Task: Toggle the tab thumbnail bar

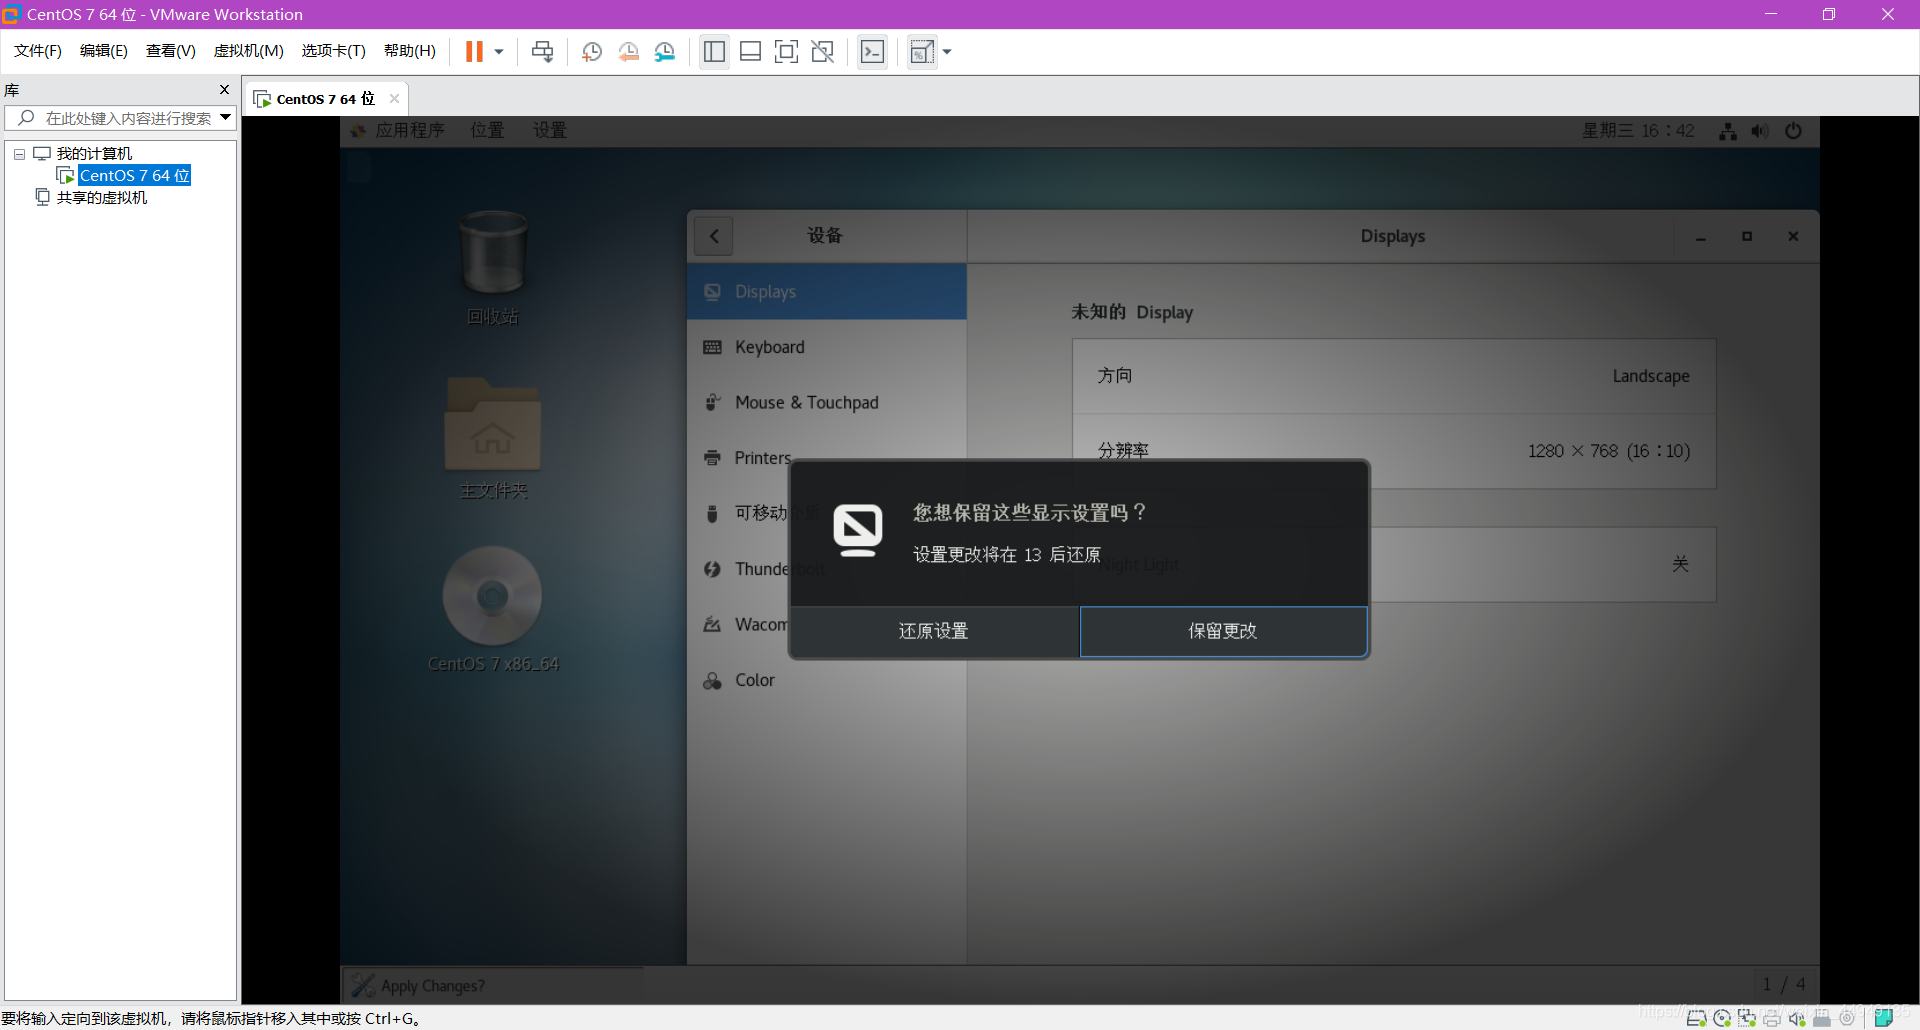Action: 751,51
